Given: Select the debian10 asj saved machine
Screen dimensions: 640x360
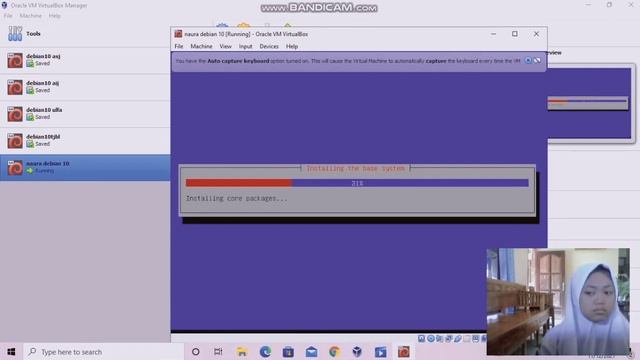Looking at the screenshot, I should (x=85, y=60).
